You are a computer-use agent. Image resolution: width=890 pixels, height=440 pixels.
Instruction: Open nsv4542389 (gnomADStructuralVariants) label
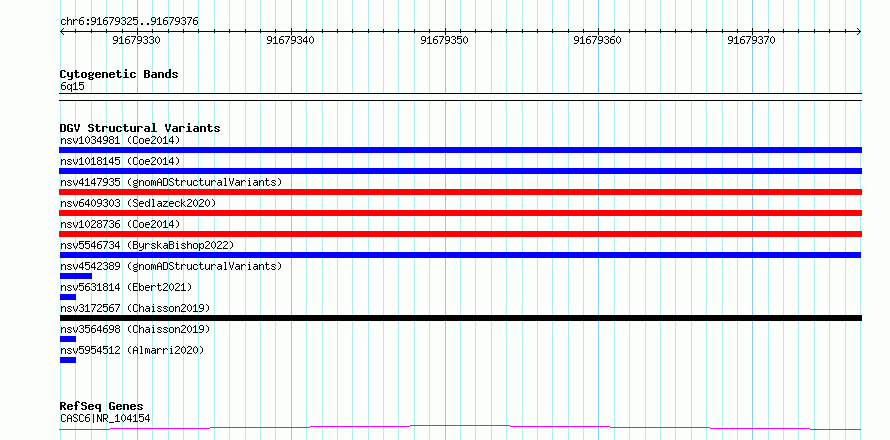[171, 266]
